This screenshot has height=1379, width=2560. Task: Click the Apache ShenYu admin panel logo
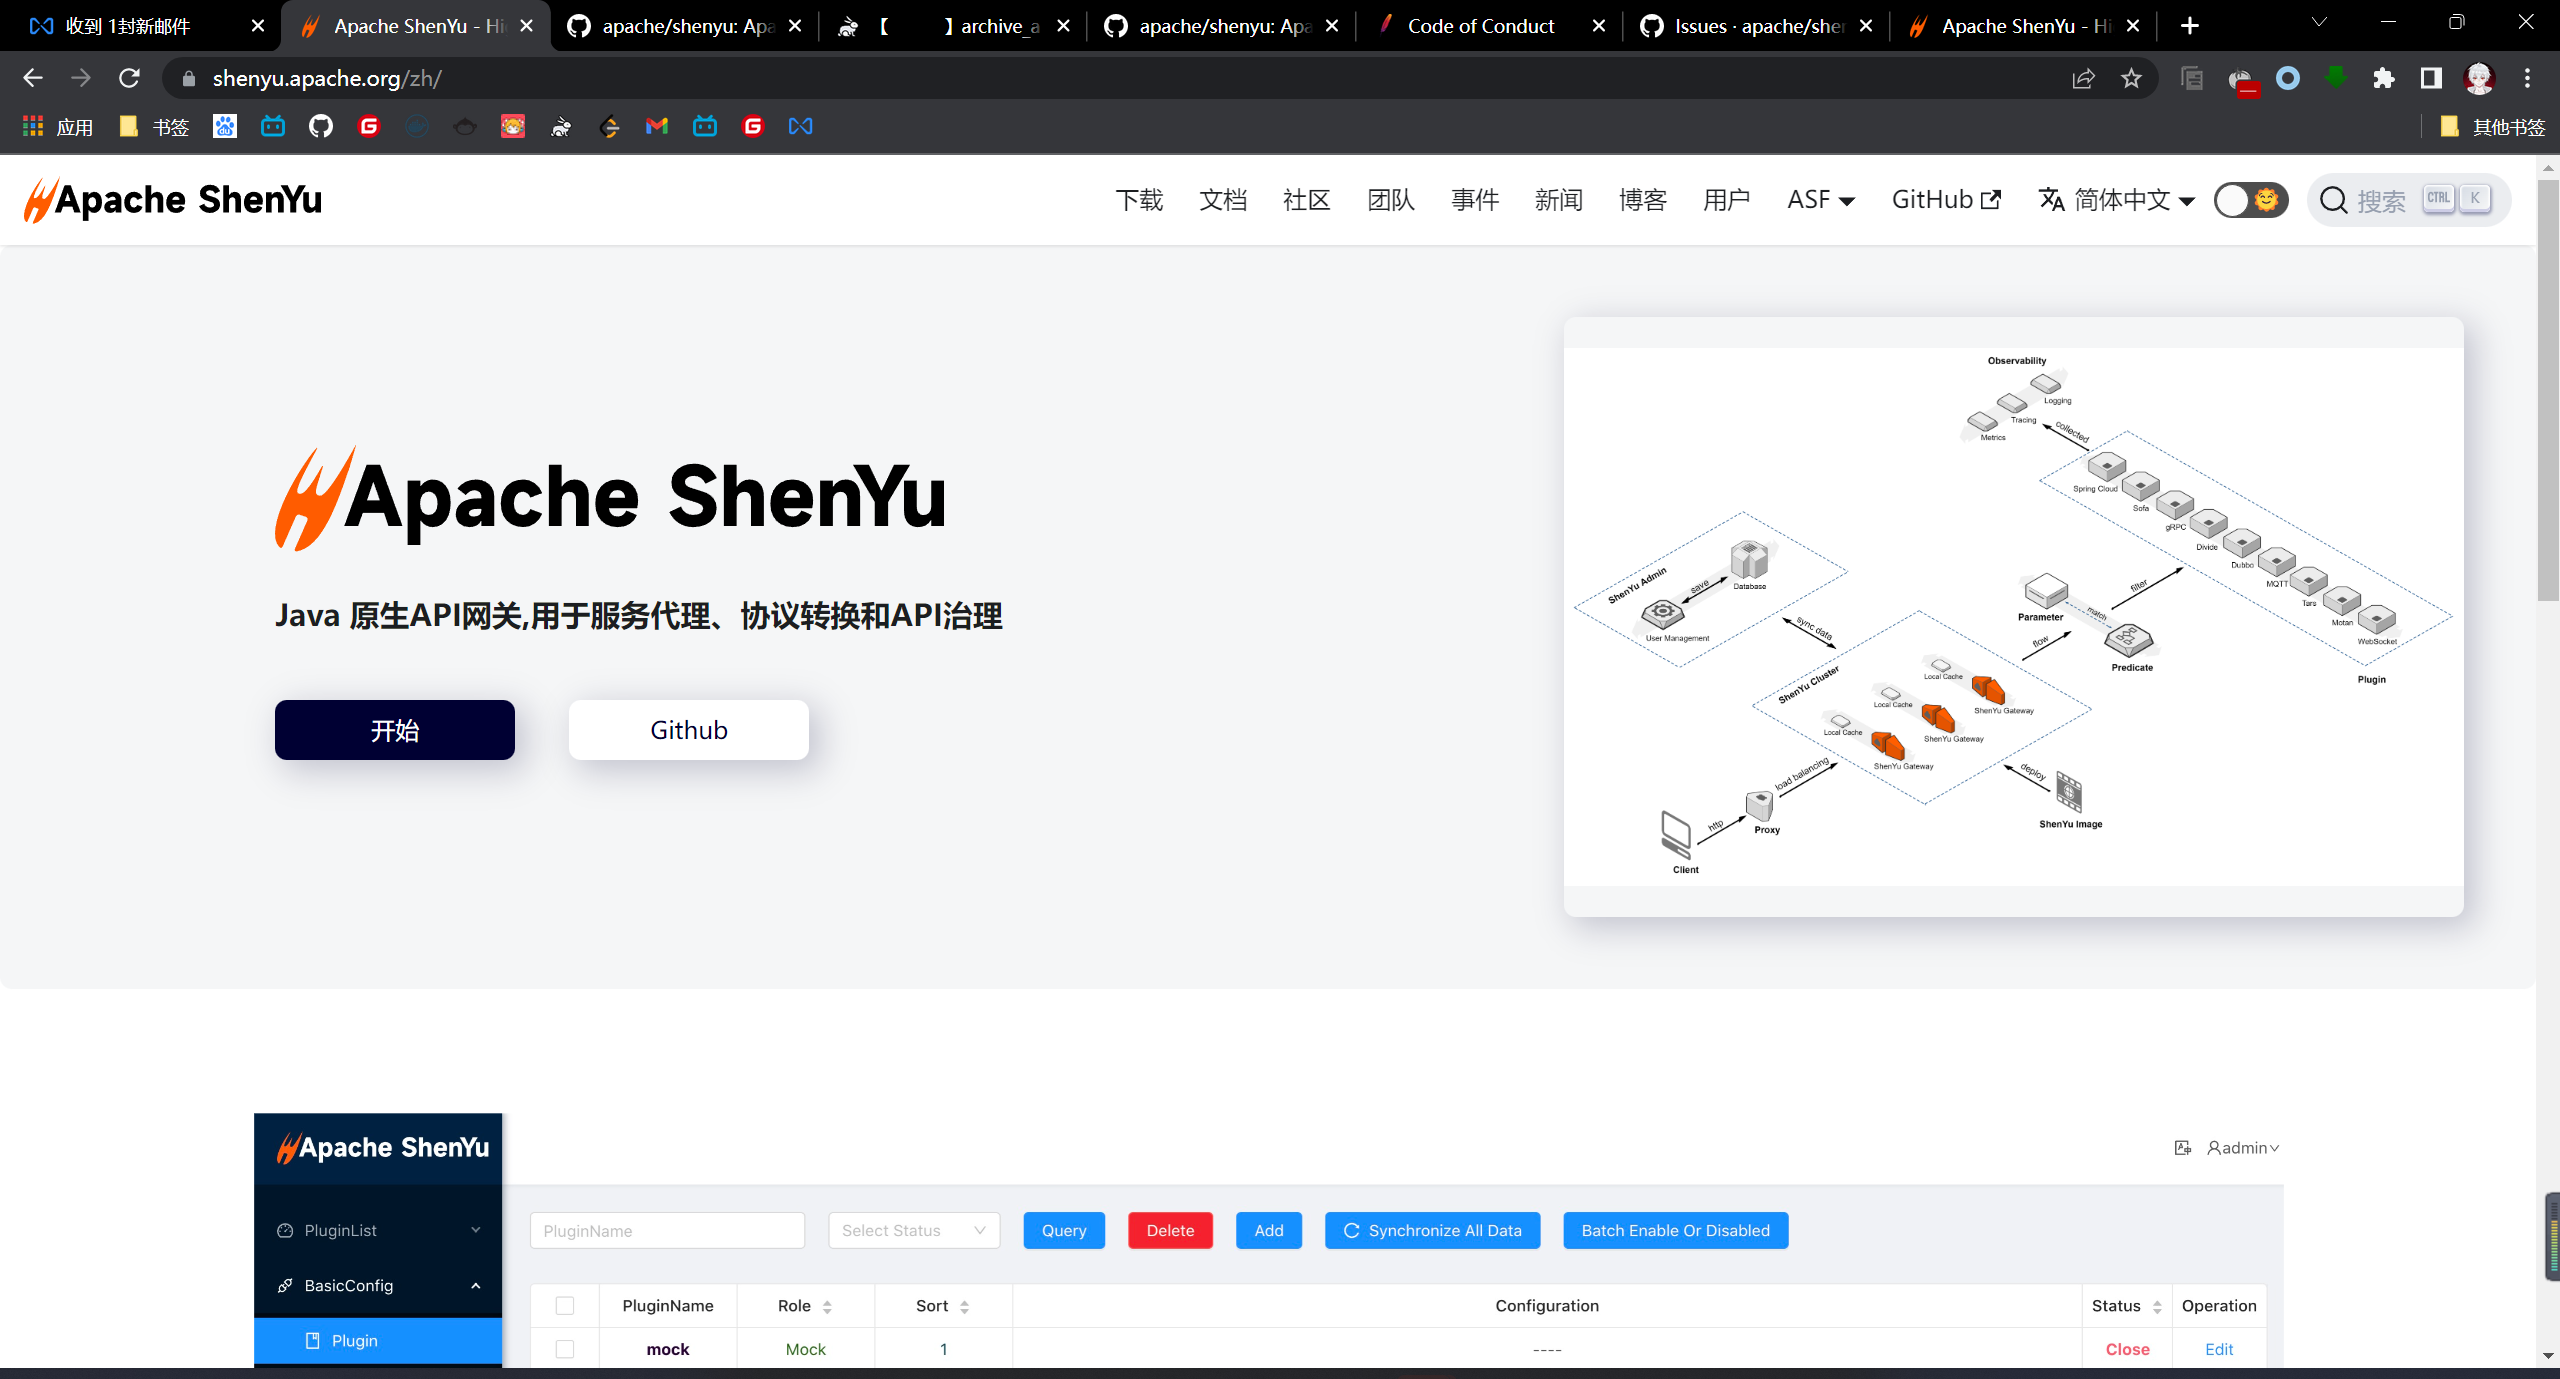[378, 1146]
